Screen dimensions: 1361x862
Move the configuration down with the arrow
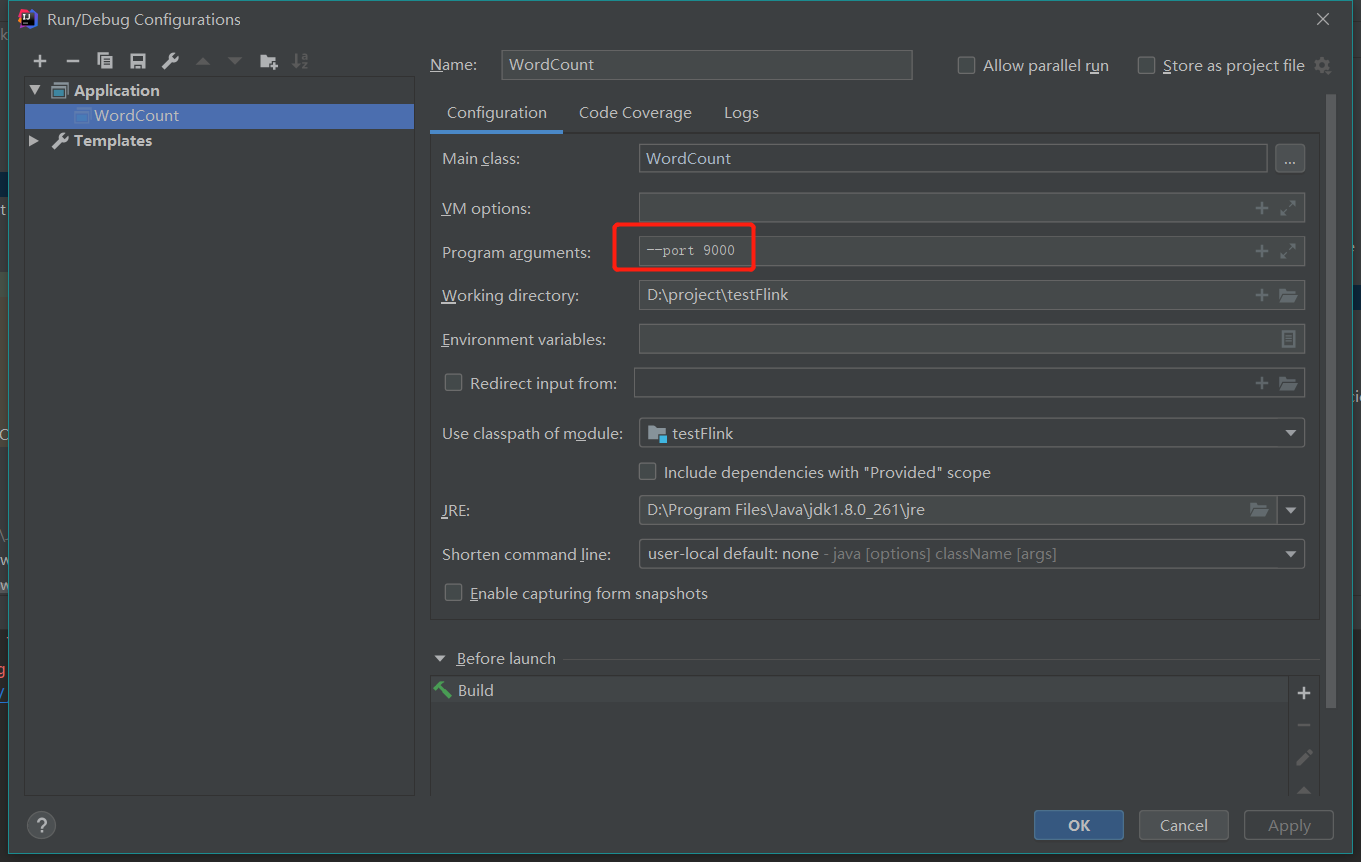click(235, 62)
